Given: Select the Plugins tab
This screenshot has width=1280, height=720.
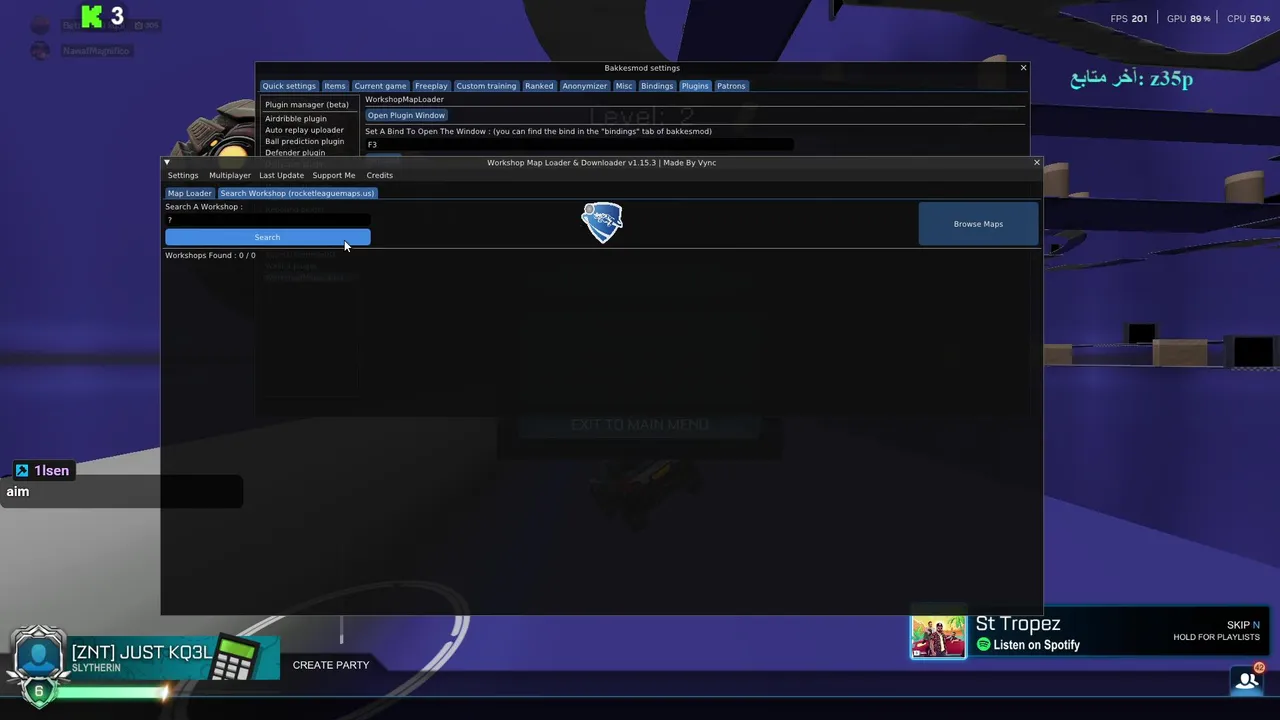Looking at the screenshot, I should click(x=695, y=86).
